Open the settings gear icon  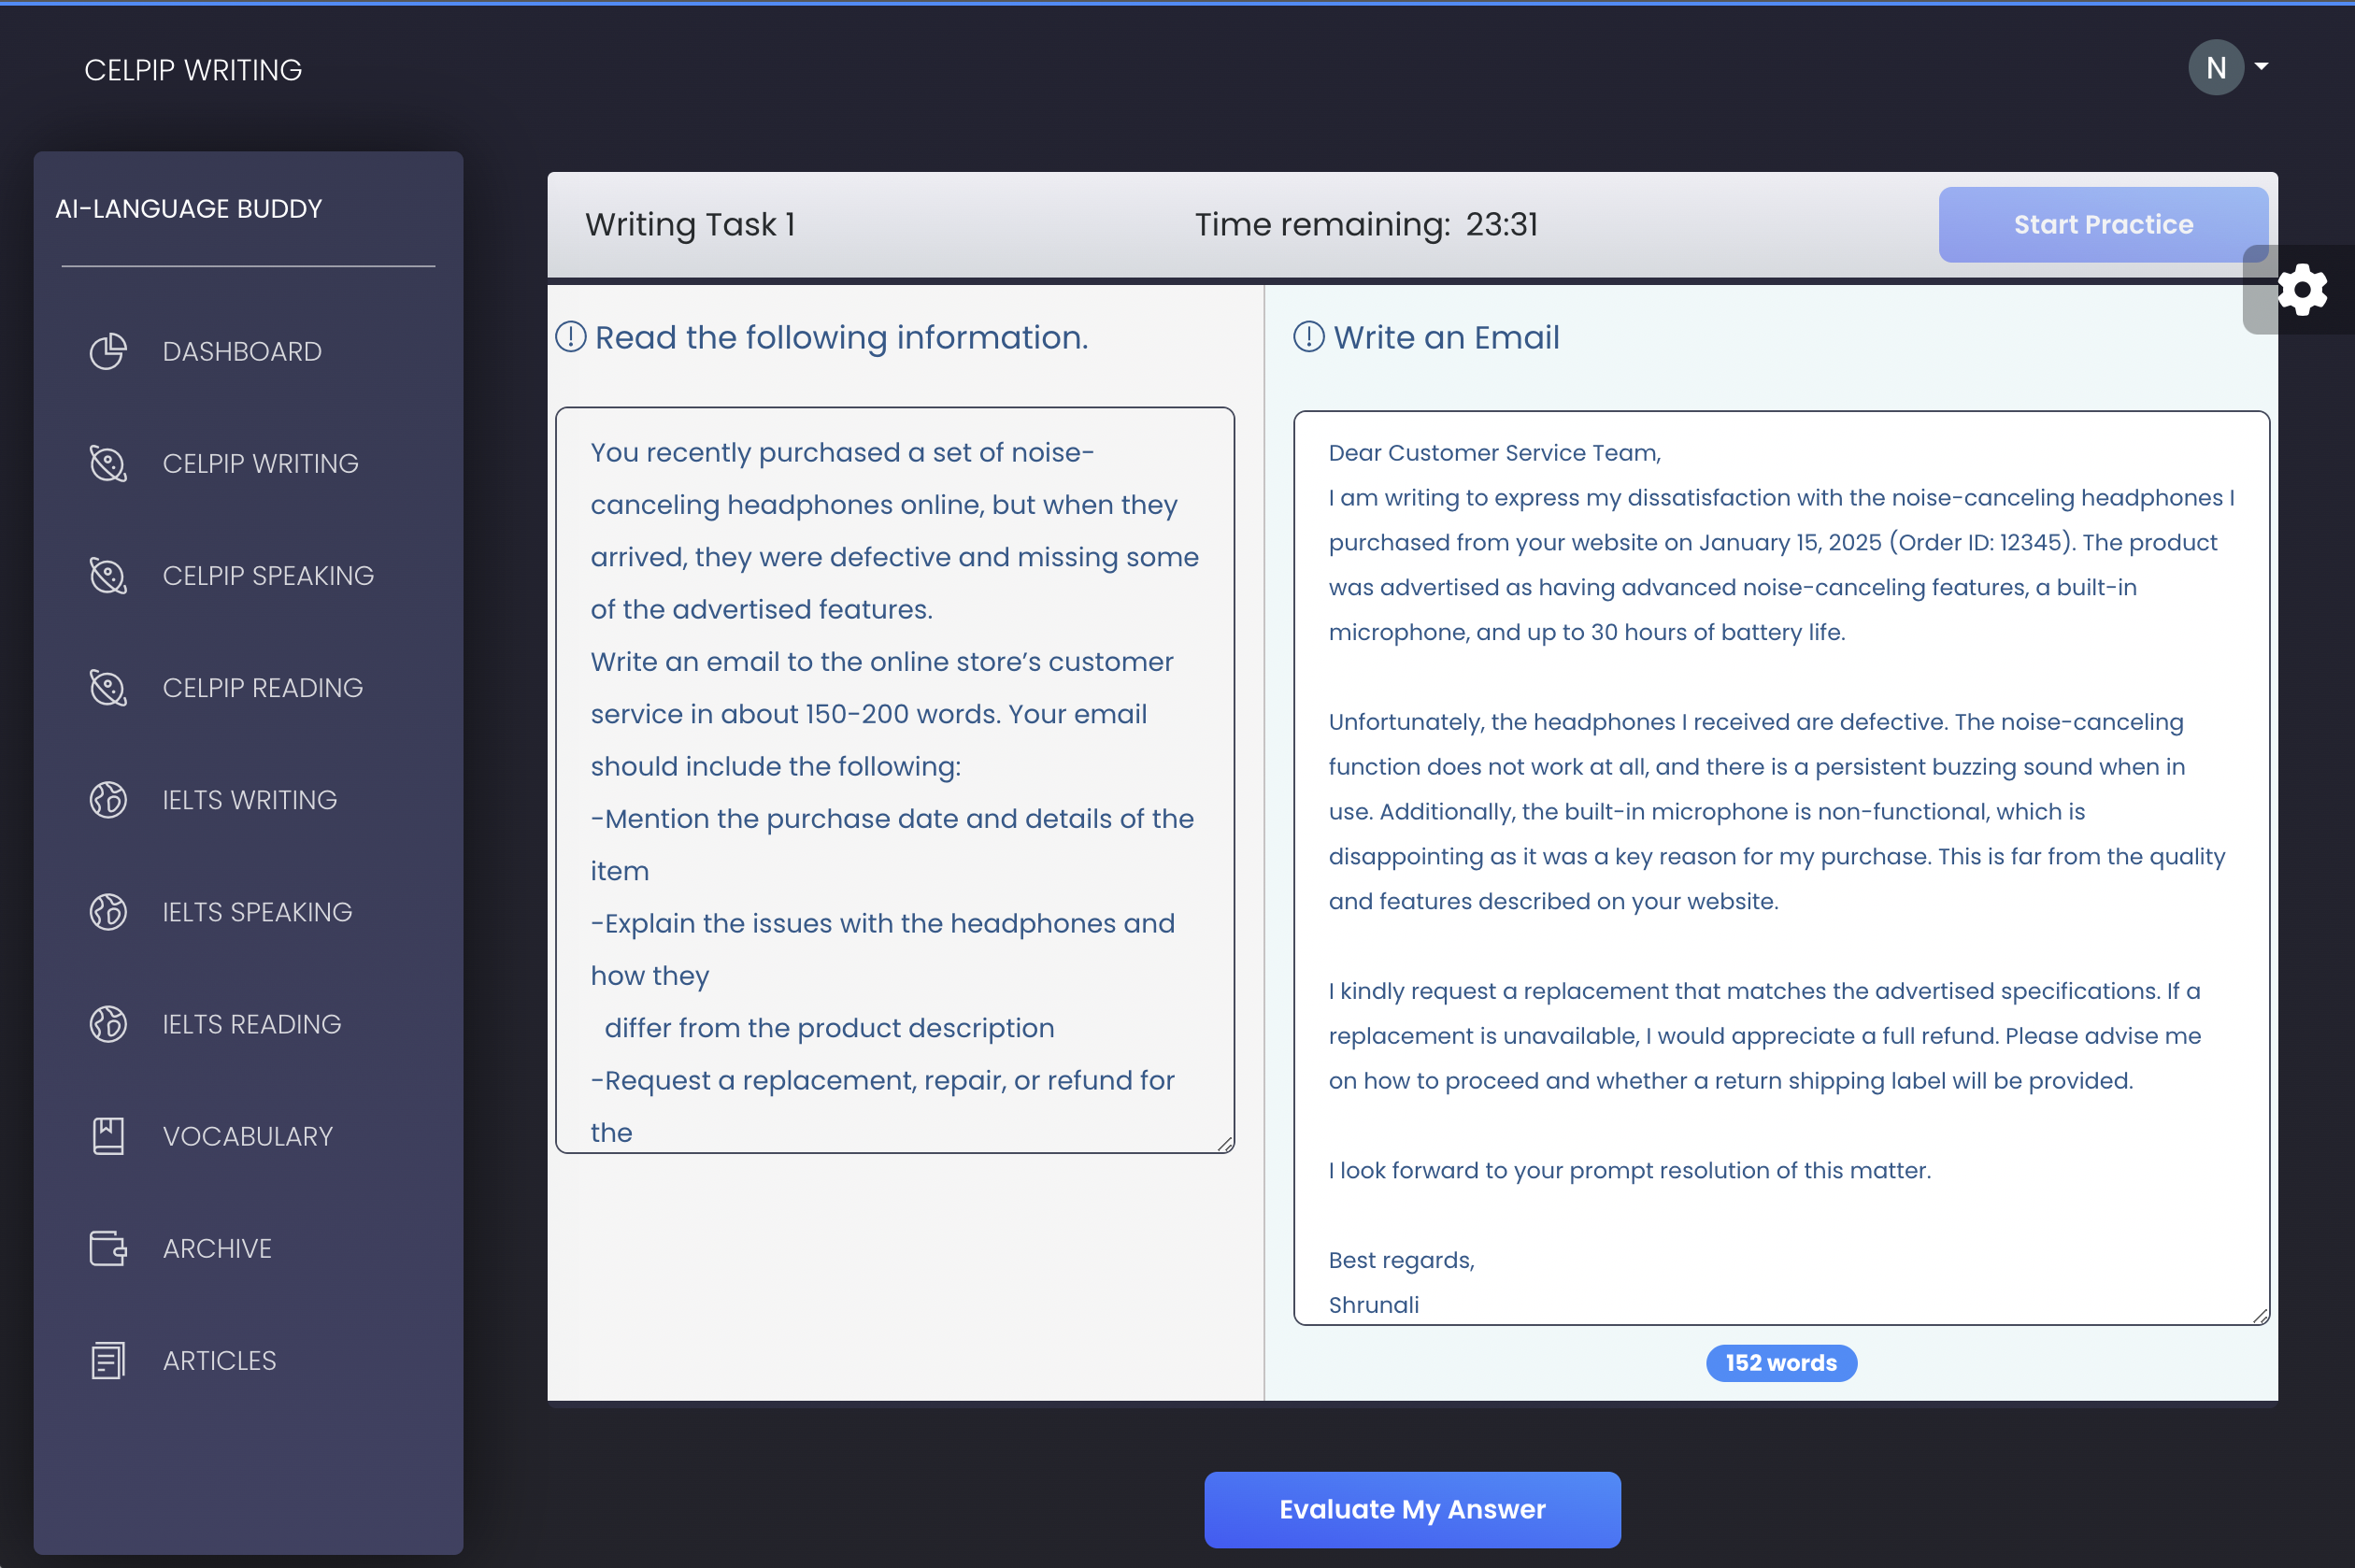(2302, 290)
